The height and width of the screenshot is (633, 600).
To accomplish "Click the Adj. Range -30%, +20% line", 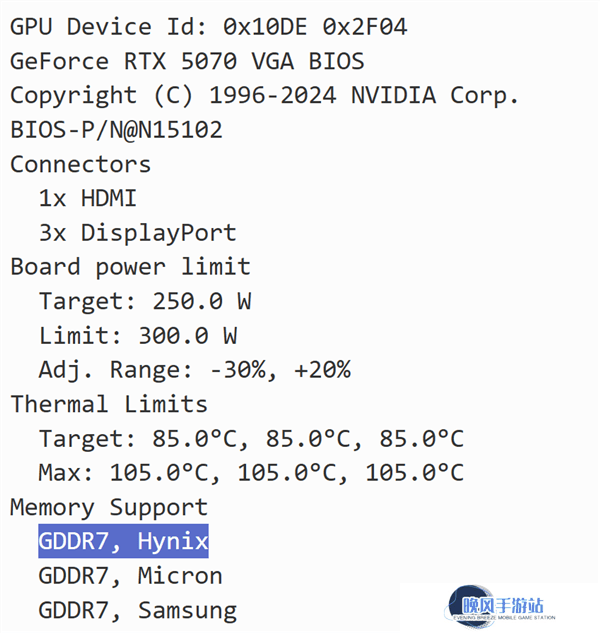I will click(x=195, y=370).
